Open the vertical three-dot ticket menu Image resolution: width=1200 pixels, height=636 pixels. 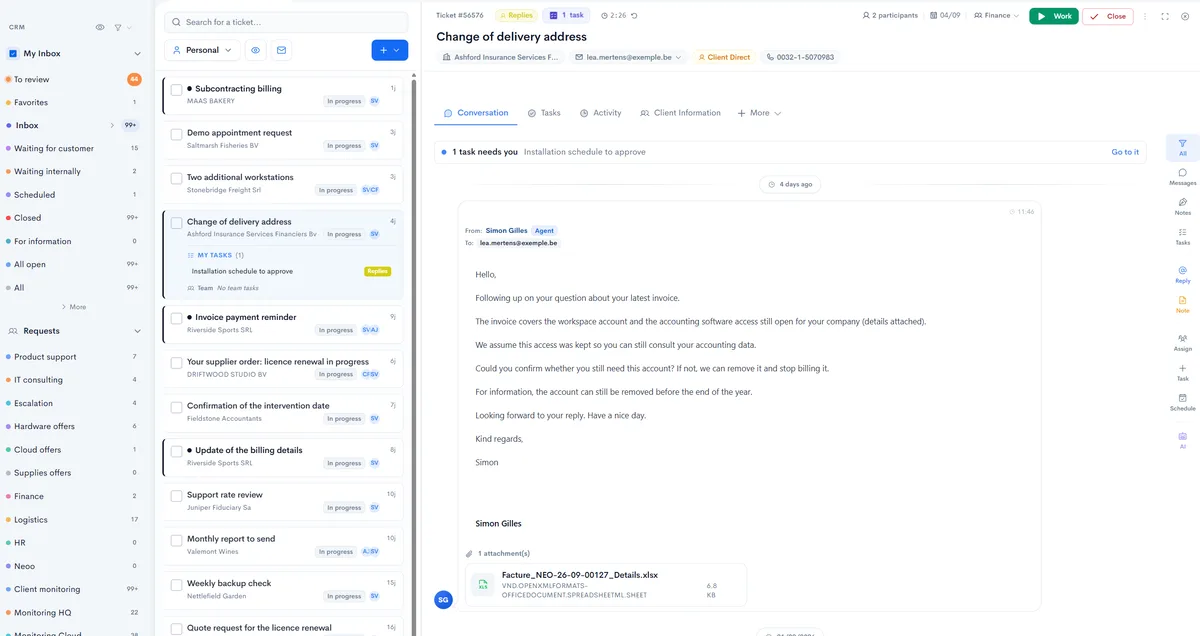click(x=1145, y=16)
